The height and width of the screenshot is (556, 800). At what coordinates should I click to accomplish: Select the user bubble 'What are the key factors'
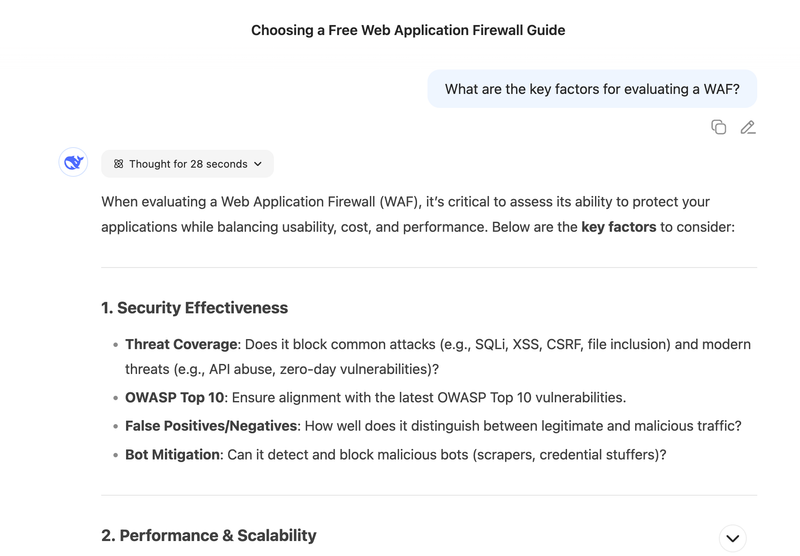coord(592,89)
